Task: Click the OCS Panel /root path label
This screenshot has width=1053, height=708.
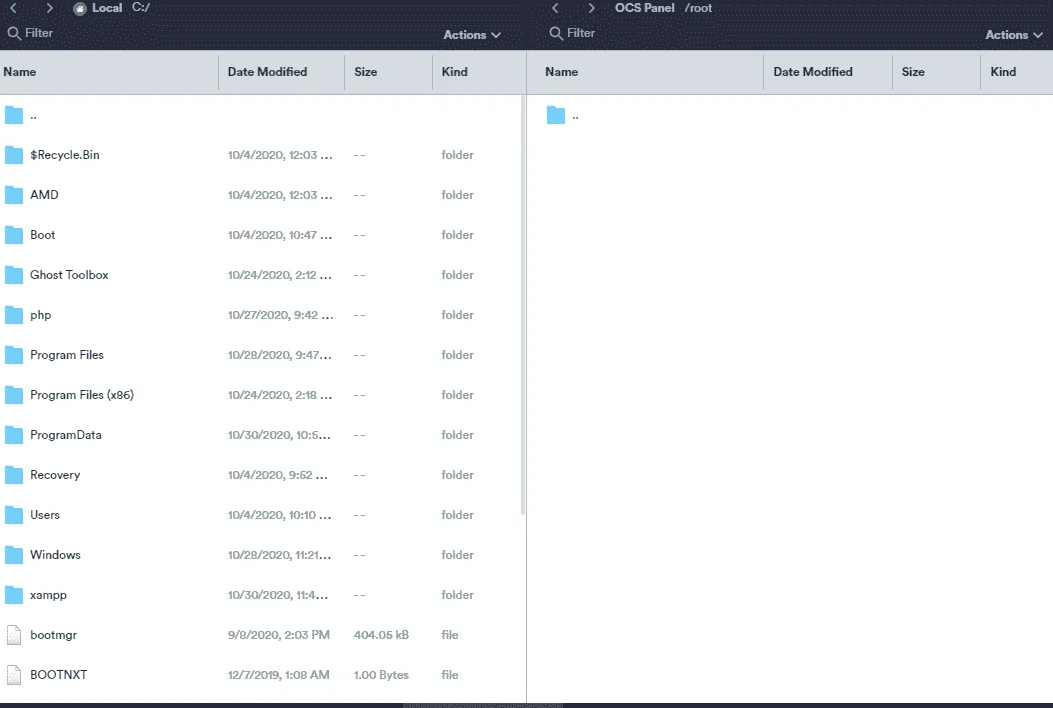Action: click(x=698, y=8)
